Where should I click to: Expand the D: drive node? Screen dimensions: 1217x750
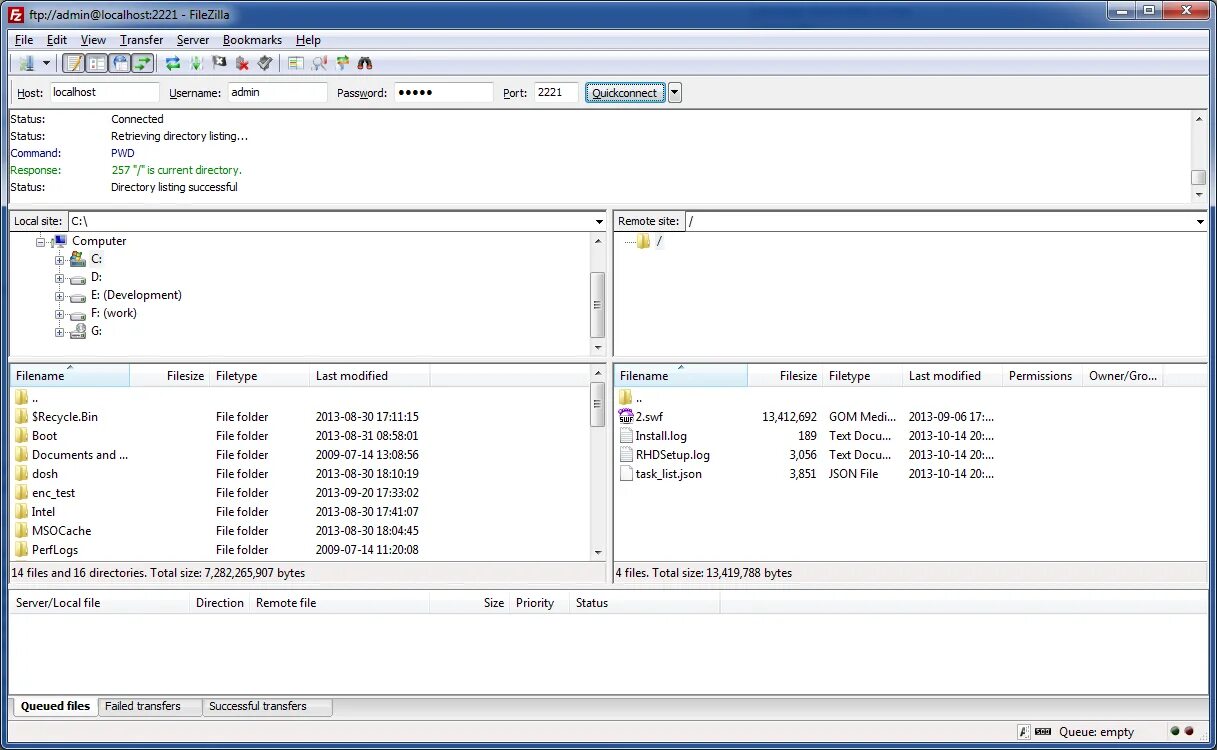point(59,278)
